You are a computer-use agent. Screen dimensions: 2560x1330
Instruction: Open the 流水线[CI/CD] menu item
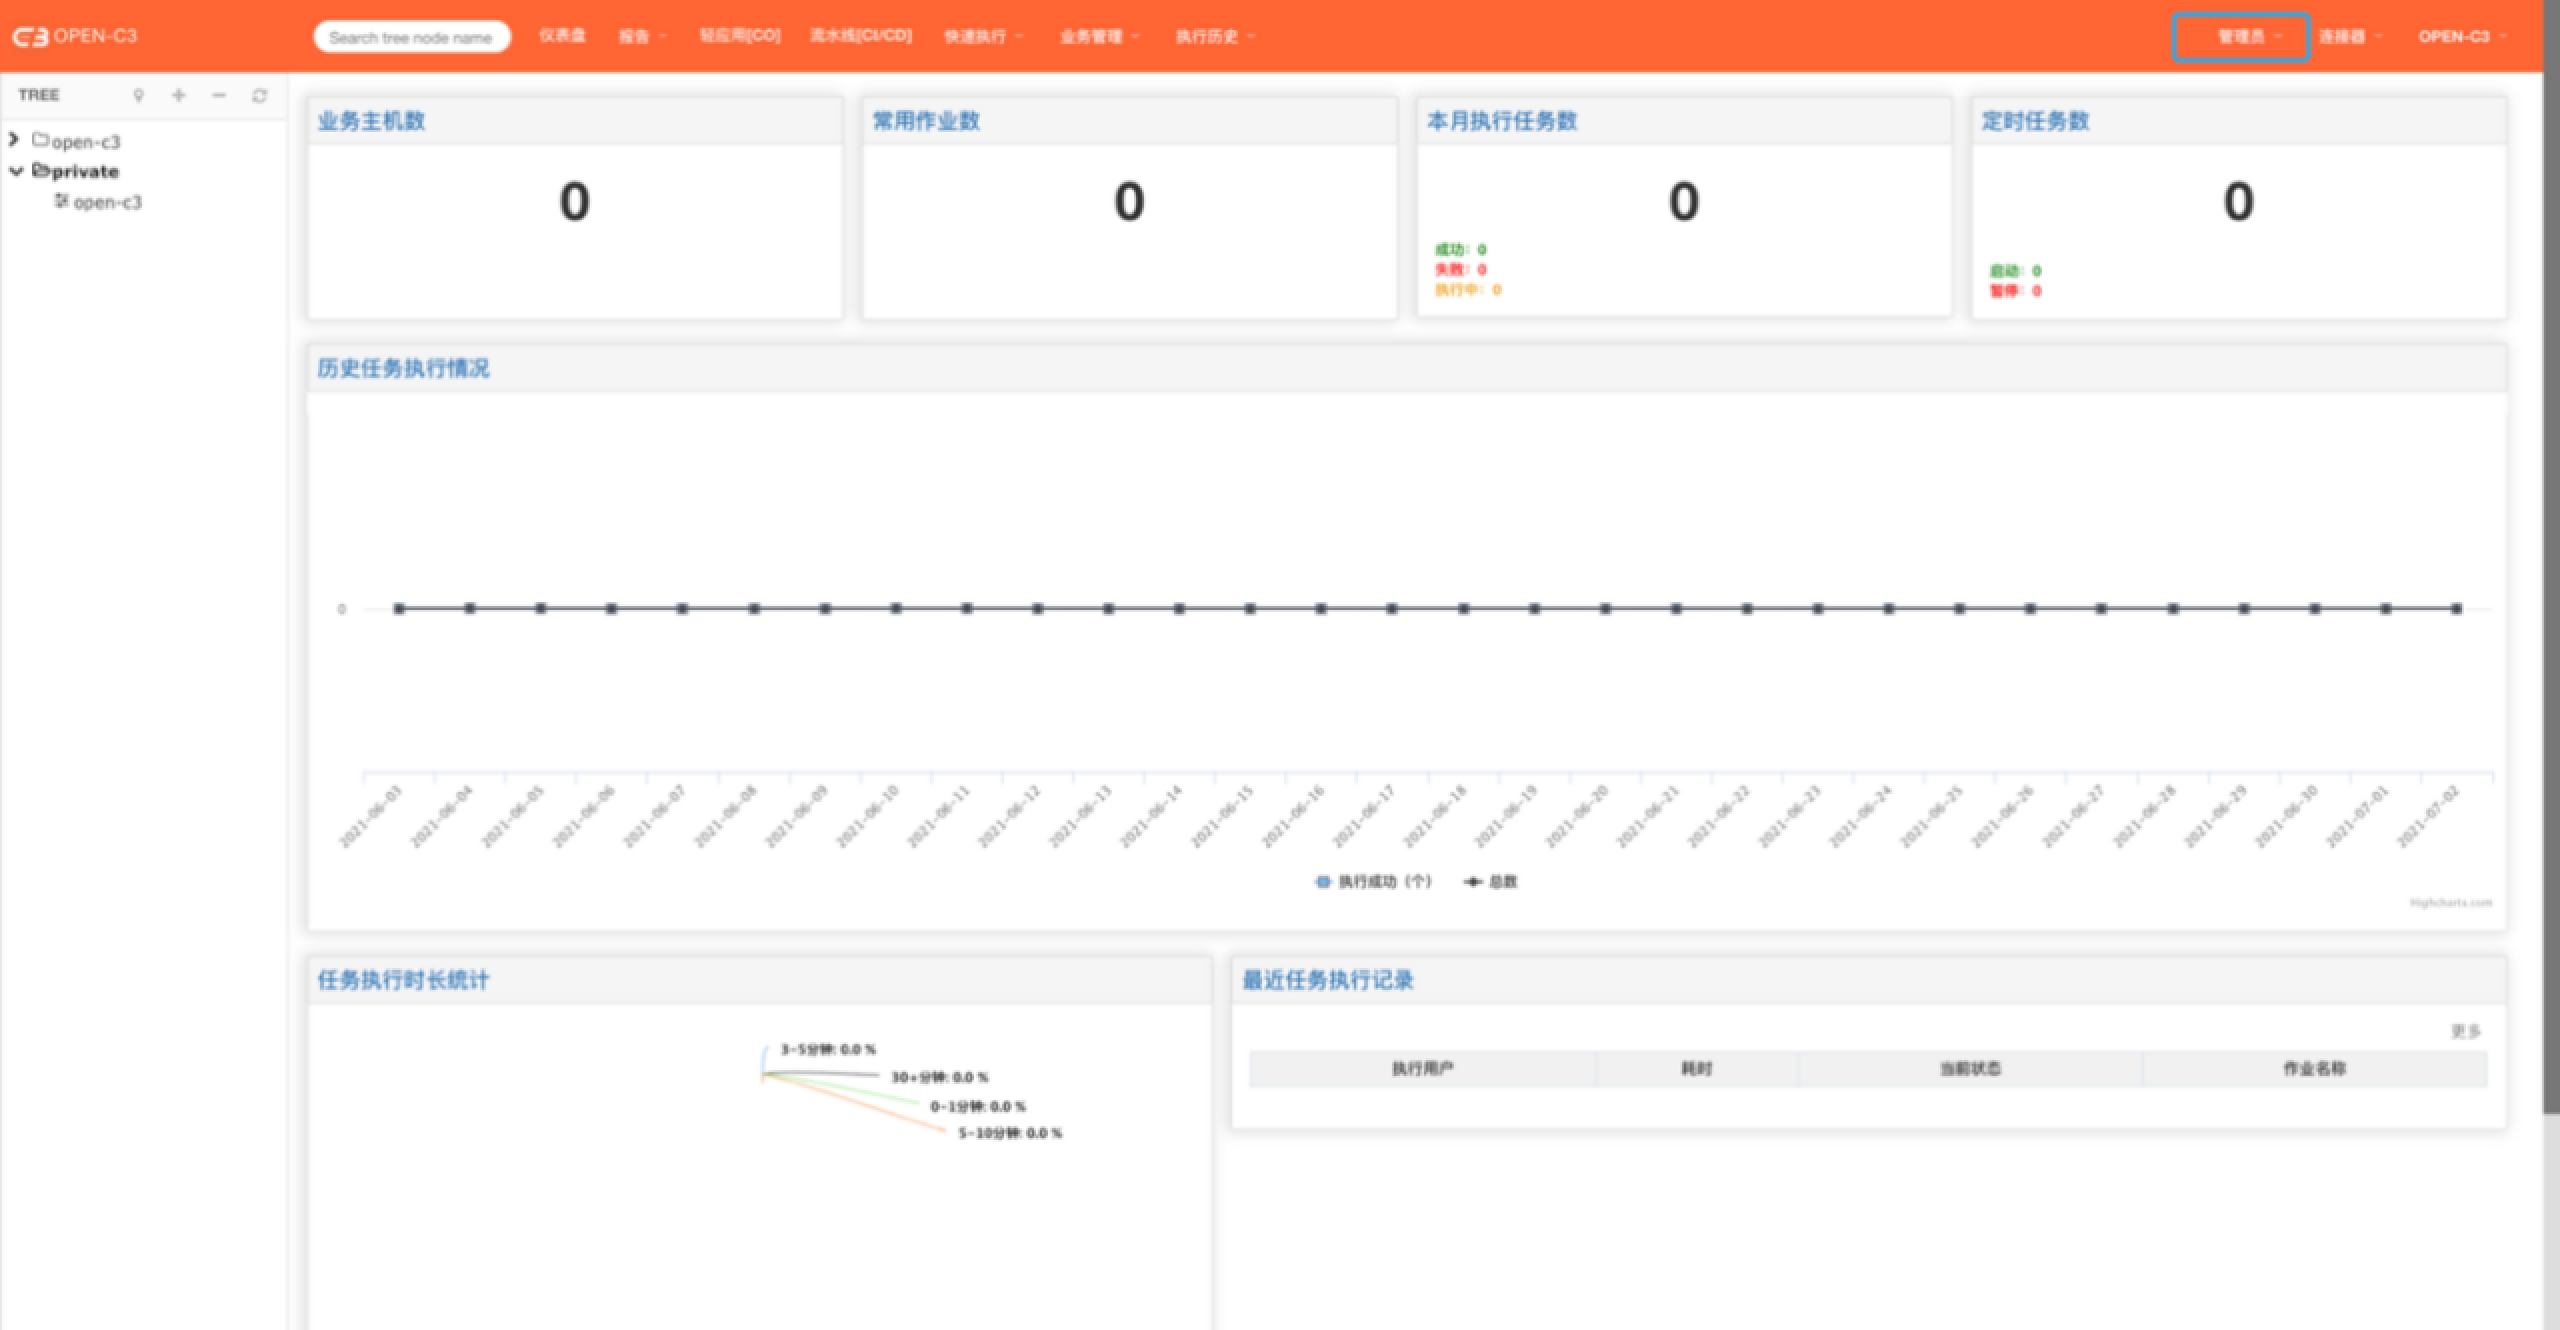pos(860,36)
